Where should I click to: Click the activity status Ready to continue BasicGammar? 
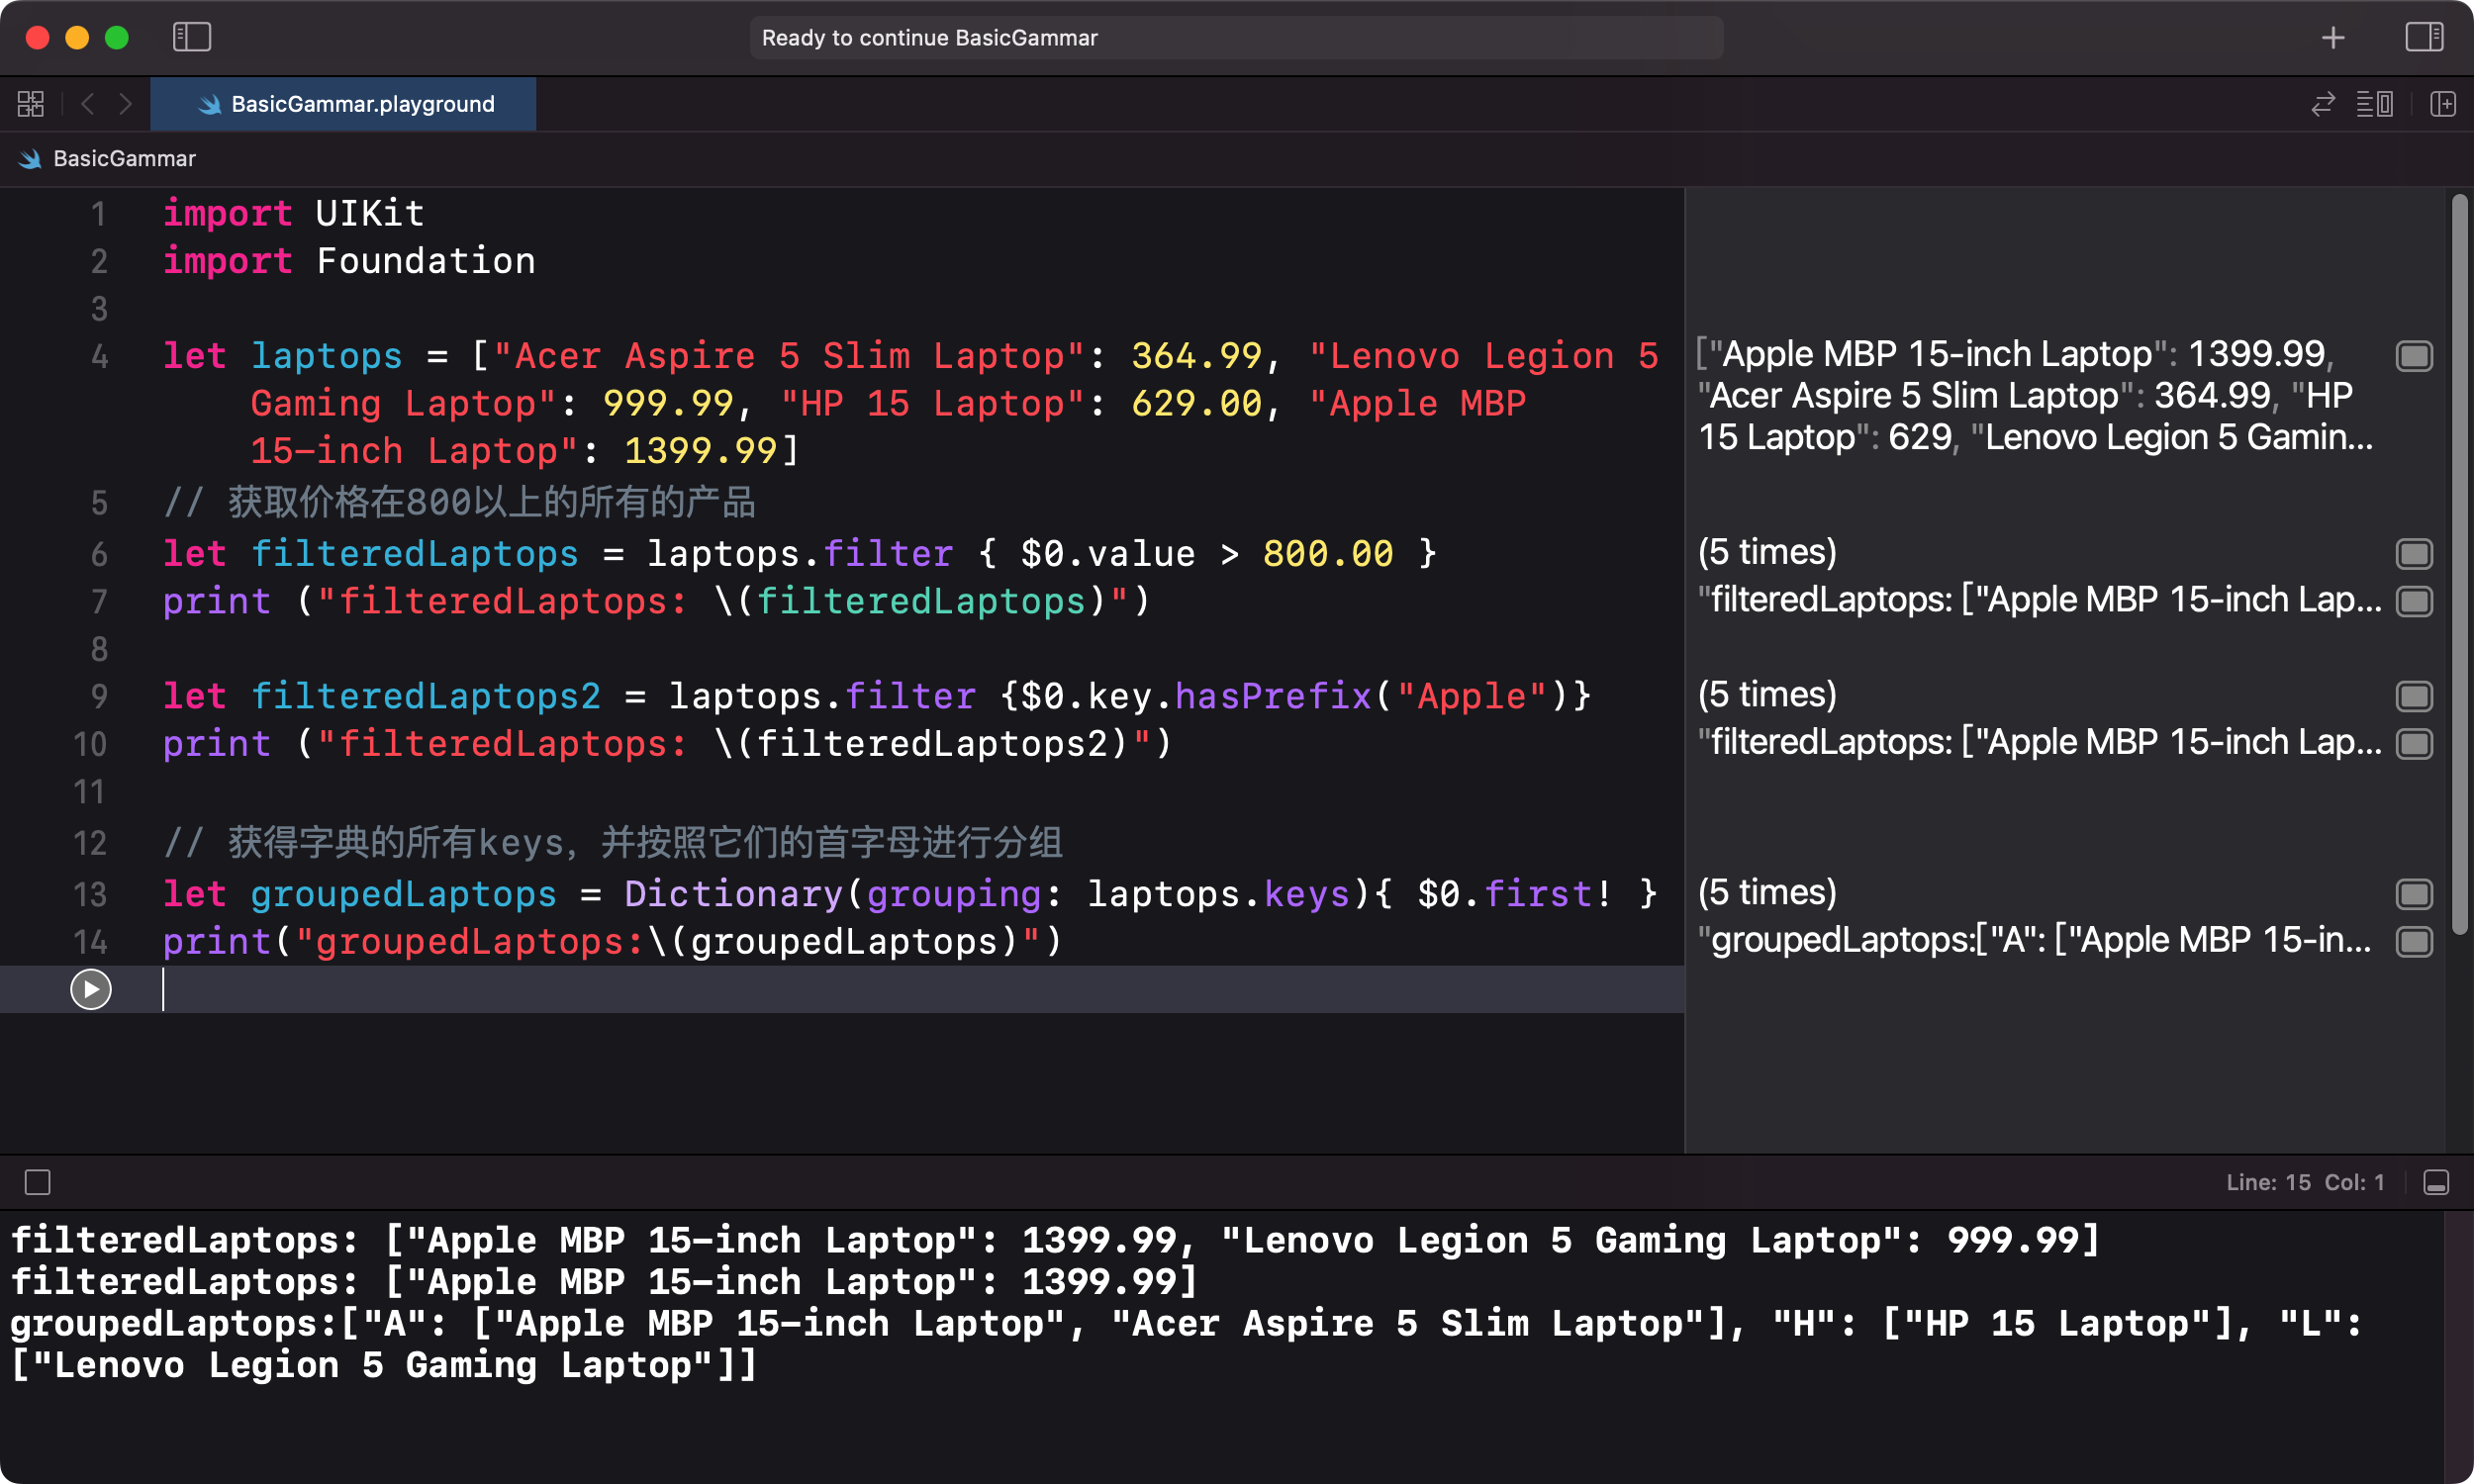pos(1236,37)
